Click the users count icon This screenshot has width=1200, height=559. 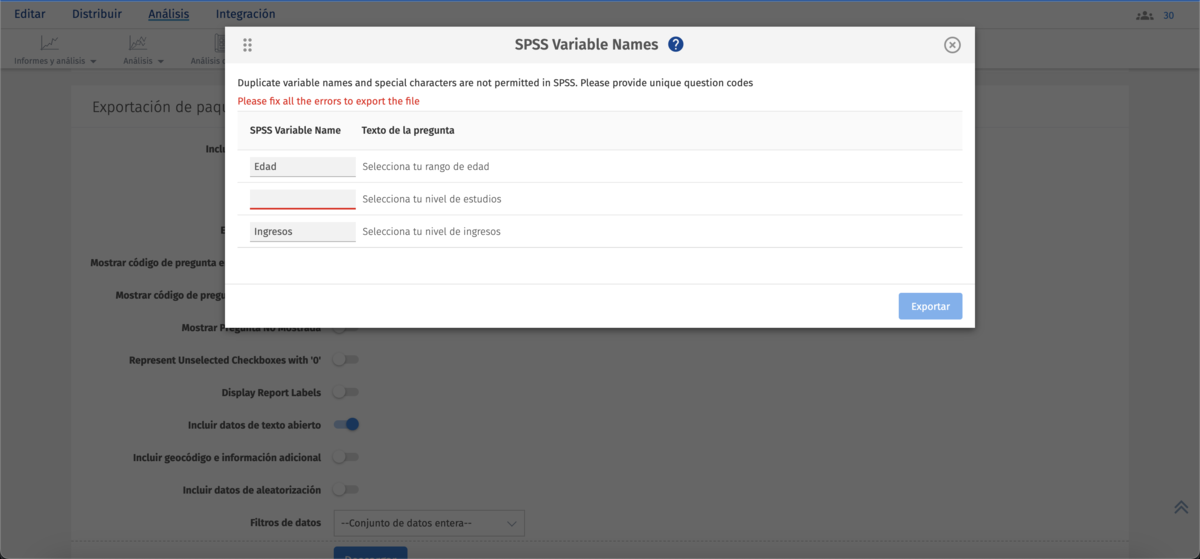tap(1144, 15)
